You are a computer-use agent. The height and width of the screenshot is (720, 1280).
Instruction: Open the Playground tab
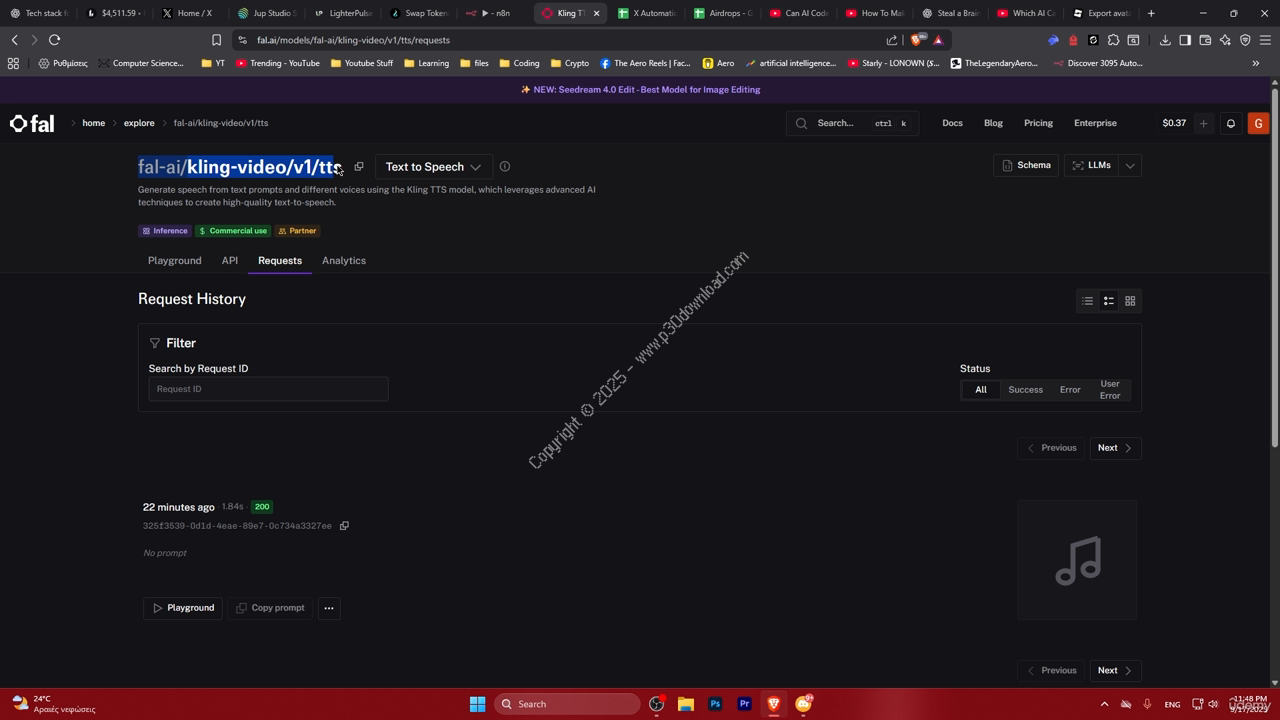pos(175,261)
